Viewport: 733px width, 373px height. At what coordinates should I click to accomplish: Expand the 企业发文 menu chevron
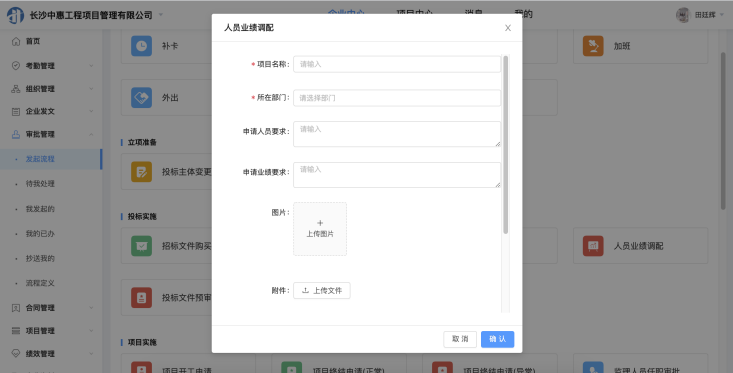(x=91, y=111)
